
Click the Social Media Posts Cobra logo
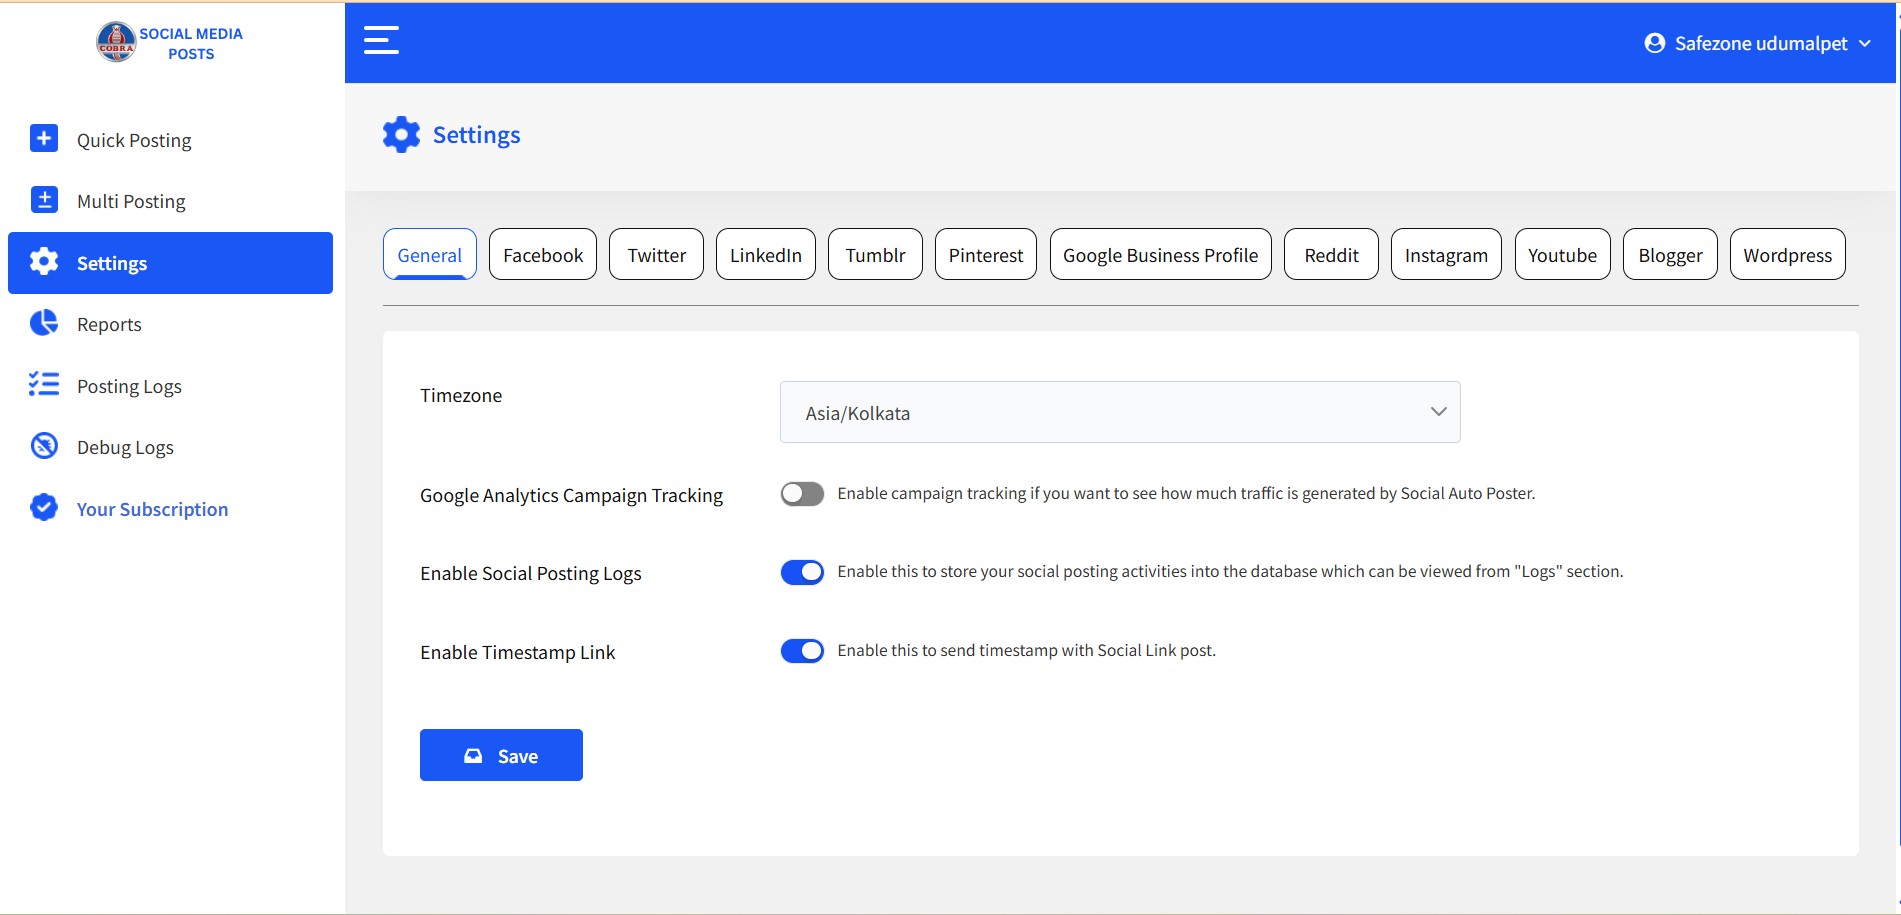click(x=116, y=43)
